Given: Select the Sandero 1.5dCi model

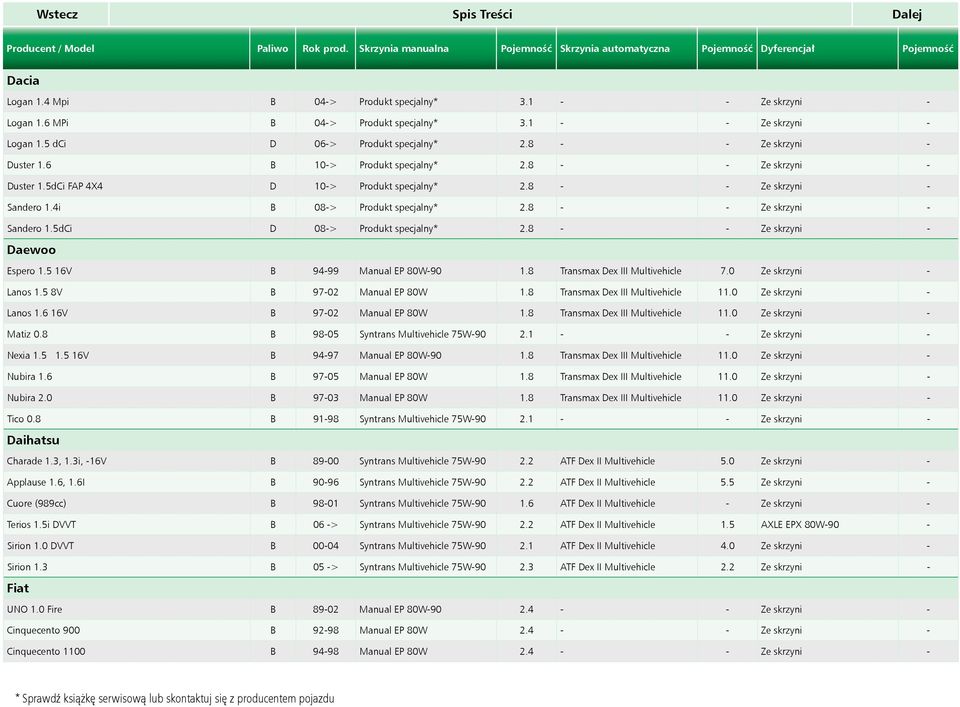Looking at the screenshot, I should 39,228.
